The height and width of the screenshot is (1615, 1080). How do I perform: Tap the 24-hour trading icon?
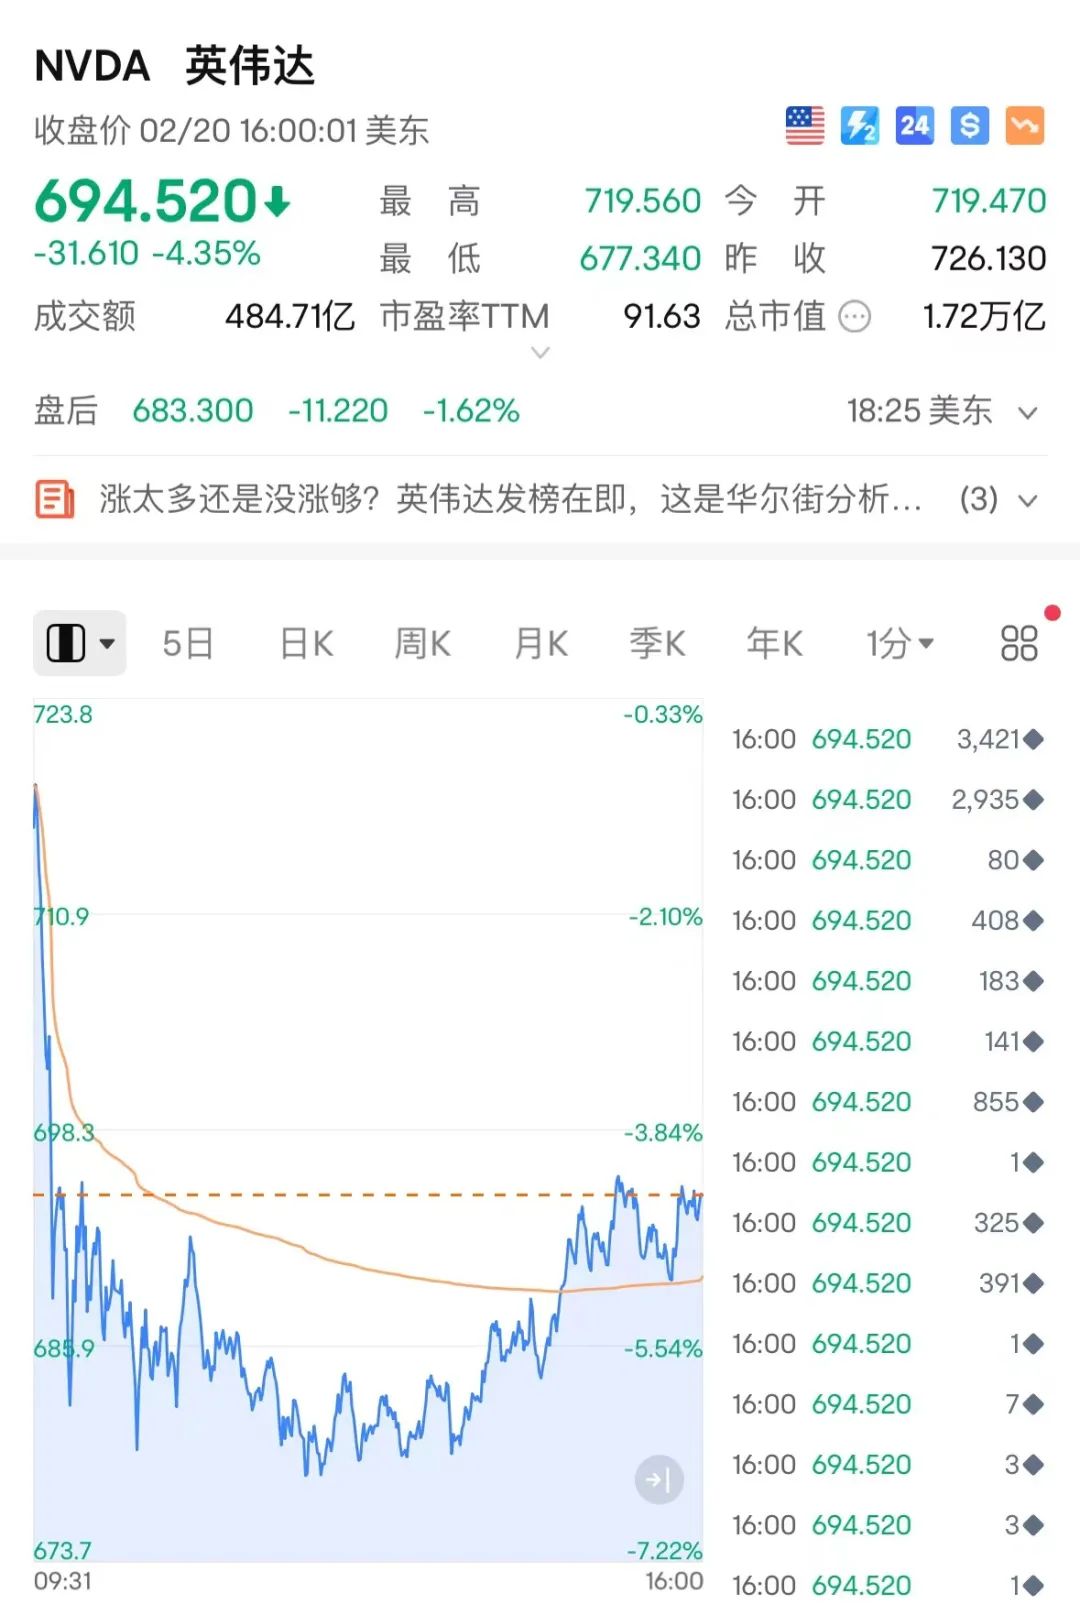[914, 126]
